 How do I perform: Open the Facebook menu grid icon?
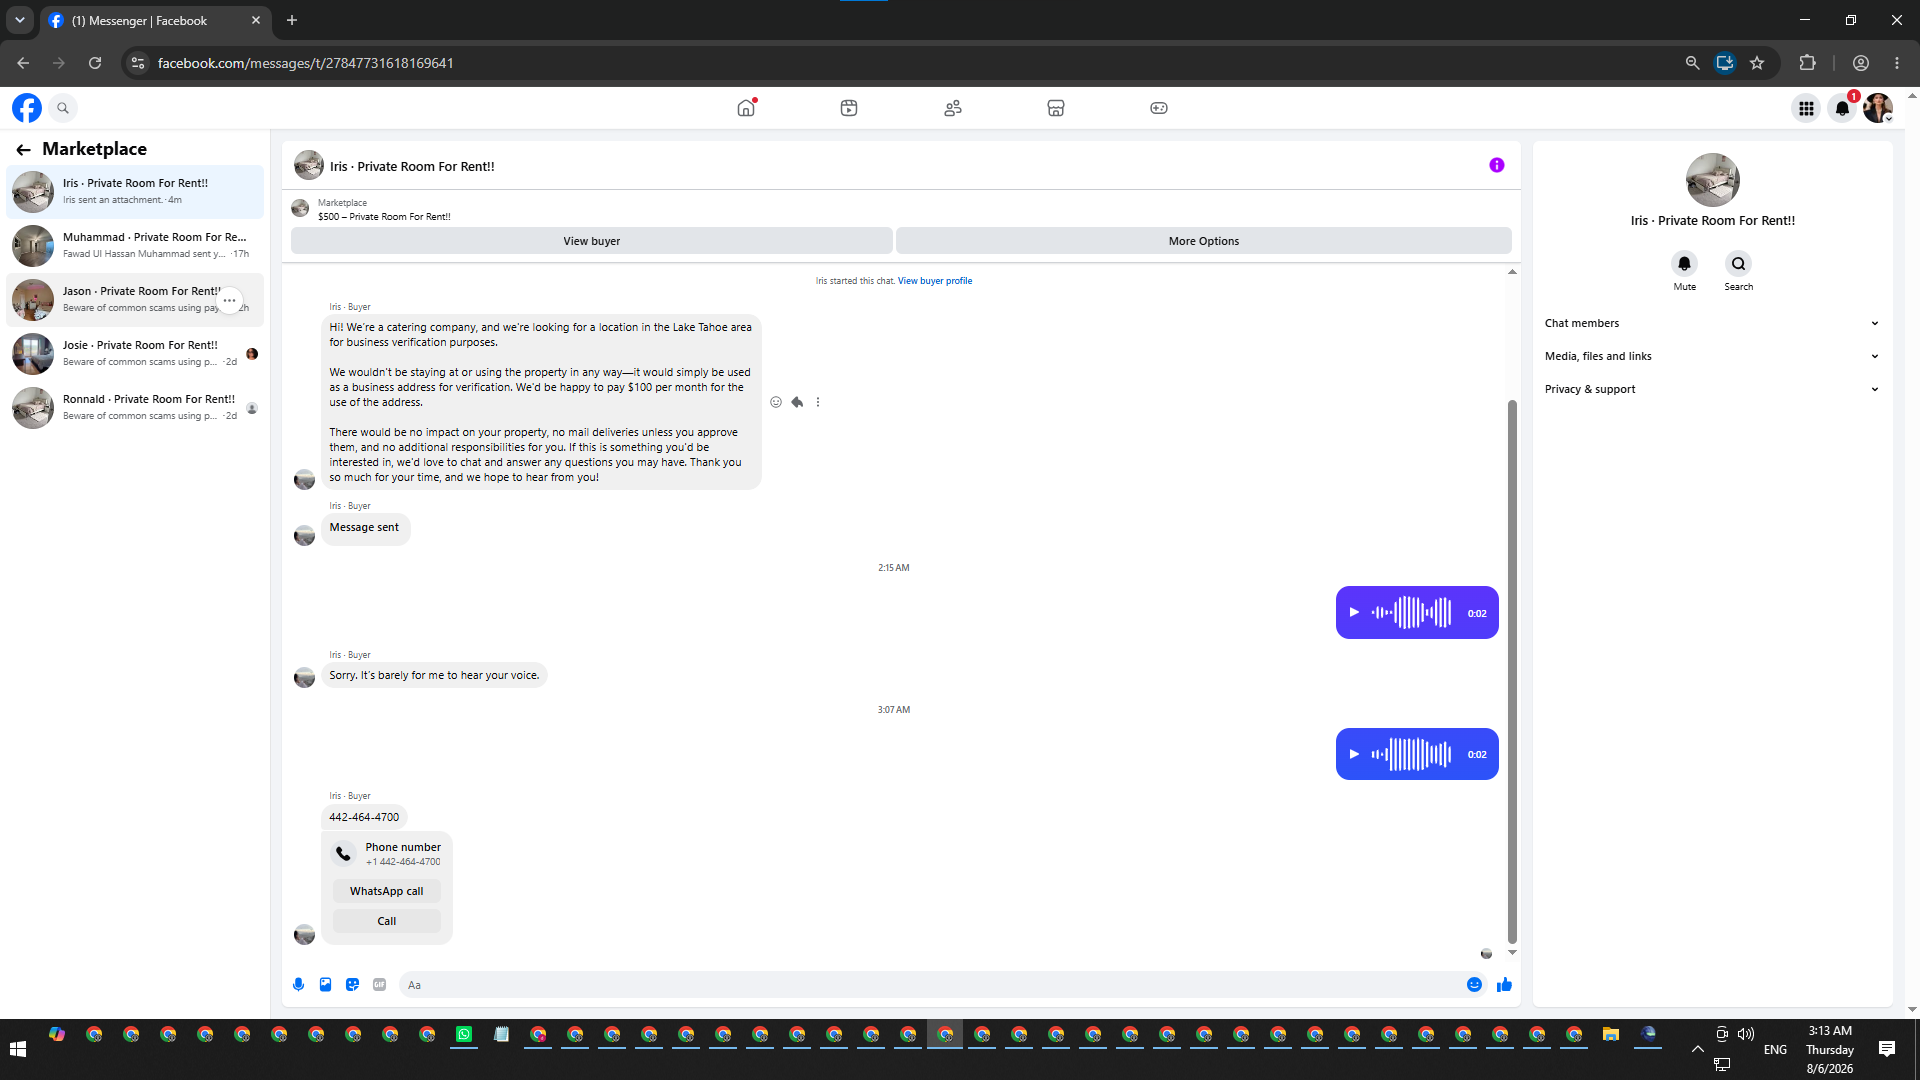1806,108
